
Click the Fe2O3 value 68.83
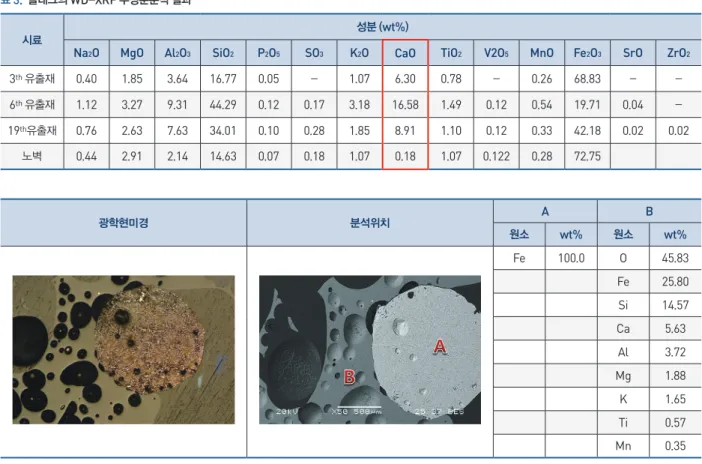click(587, 79)
